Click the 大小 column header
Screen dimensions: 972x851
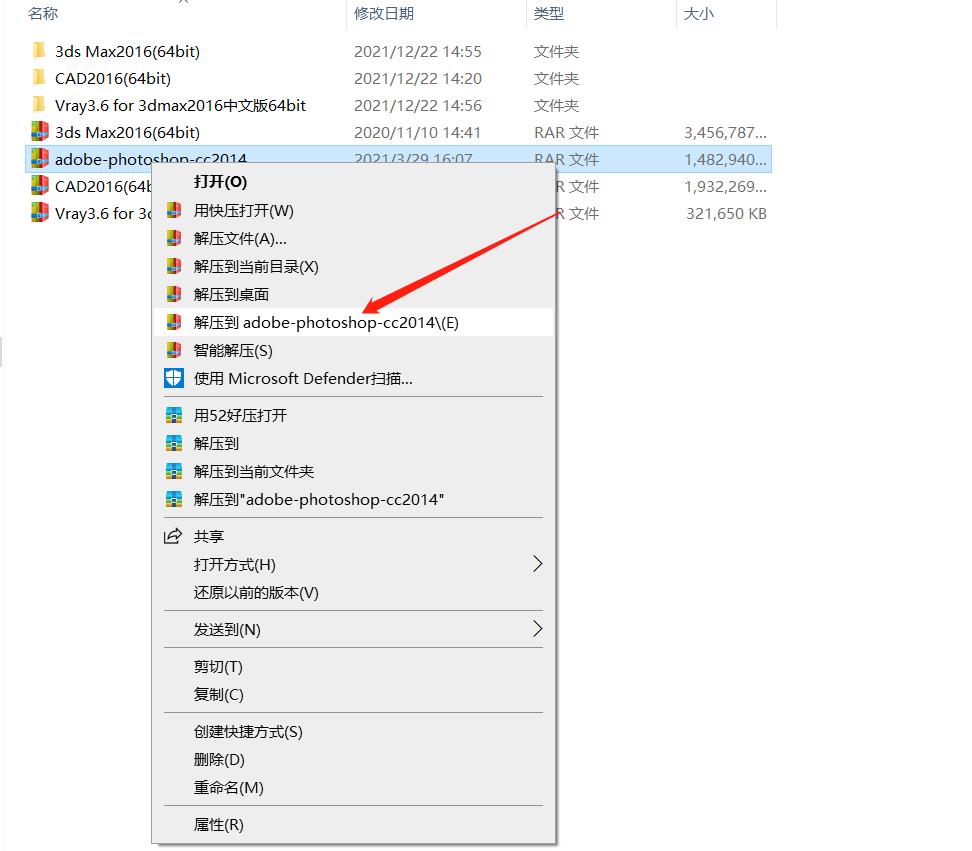(697, 14)
